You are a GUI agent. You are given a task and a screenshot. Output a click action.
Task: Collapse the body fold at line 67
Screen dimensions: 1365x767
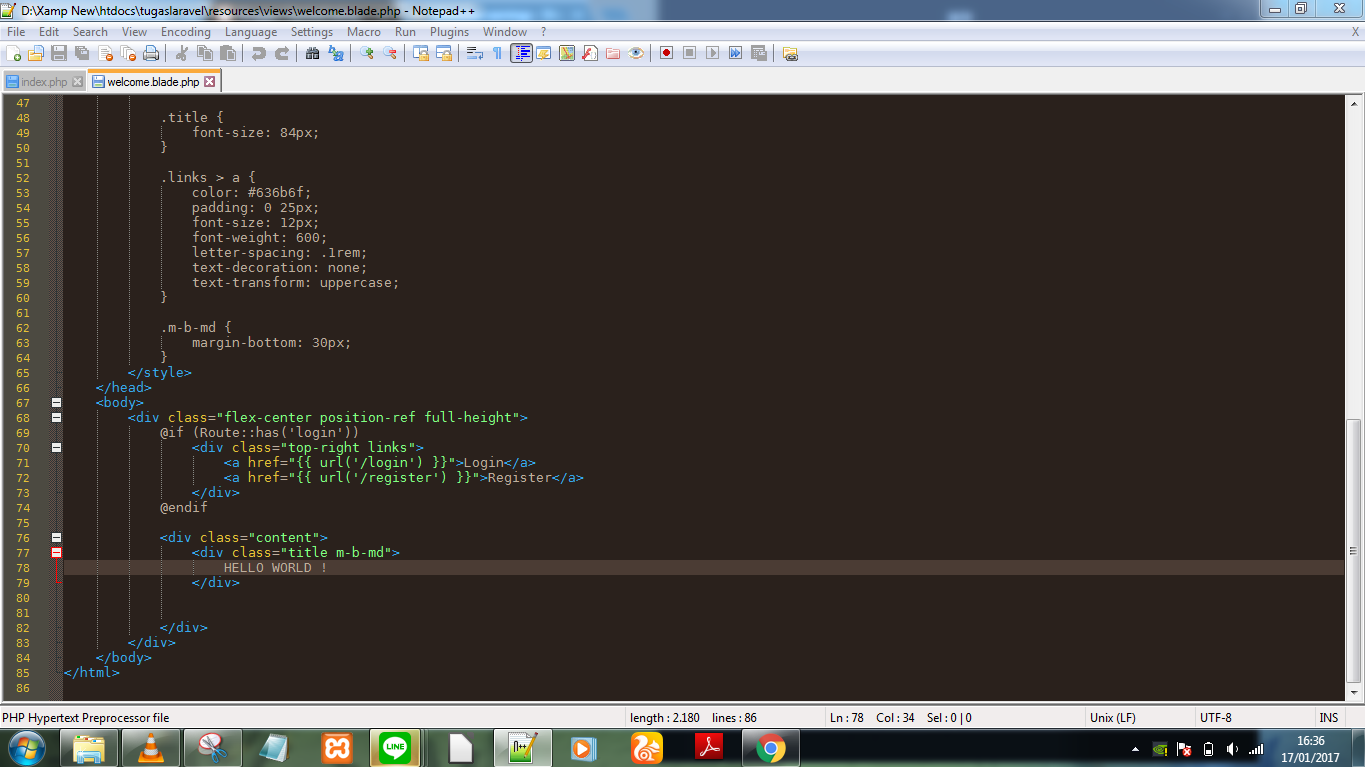56,403
